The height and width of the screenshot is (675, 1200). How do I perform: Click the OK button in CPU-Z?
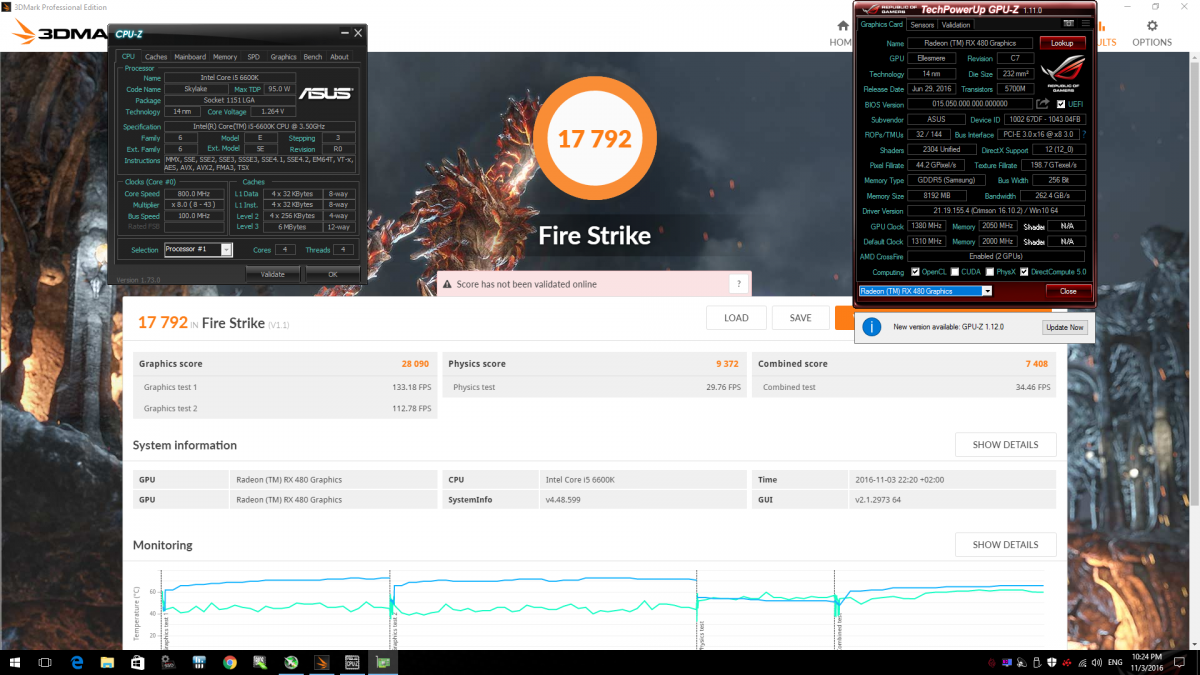[x=333, y=273]
